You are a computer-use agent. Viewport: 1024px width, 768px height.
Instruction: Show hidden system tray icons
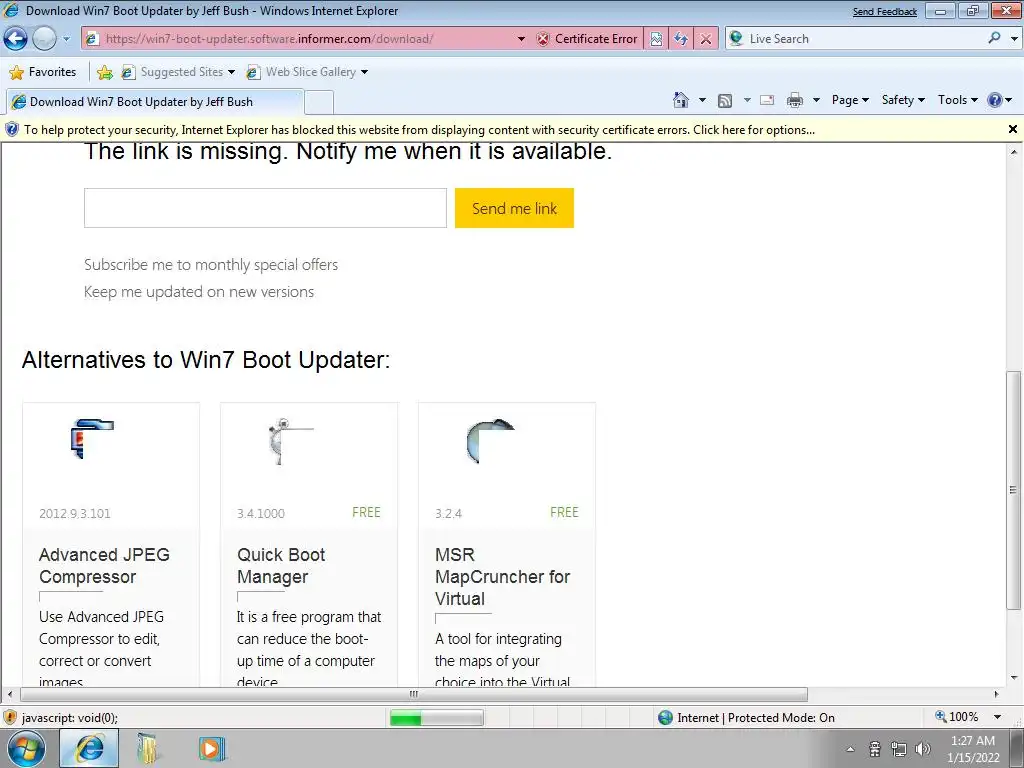[850, 749]
